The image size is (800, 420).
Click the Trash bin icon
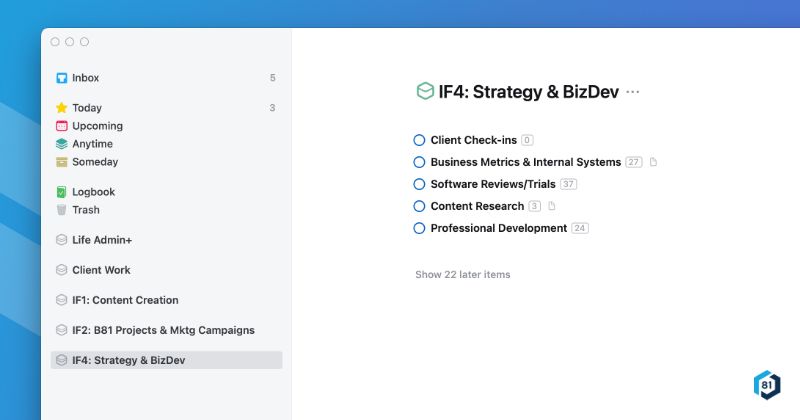click(x=62, y=210)
